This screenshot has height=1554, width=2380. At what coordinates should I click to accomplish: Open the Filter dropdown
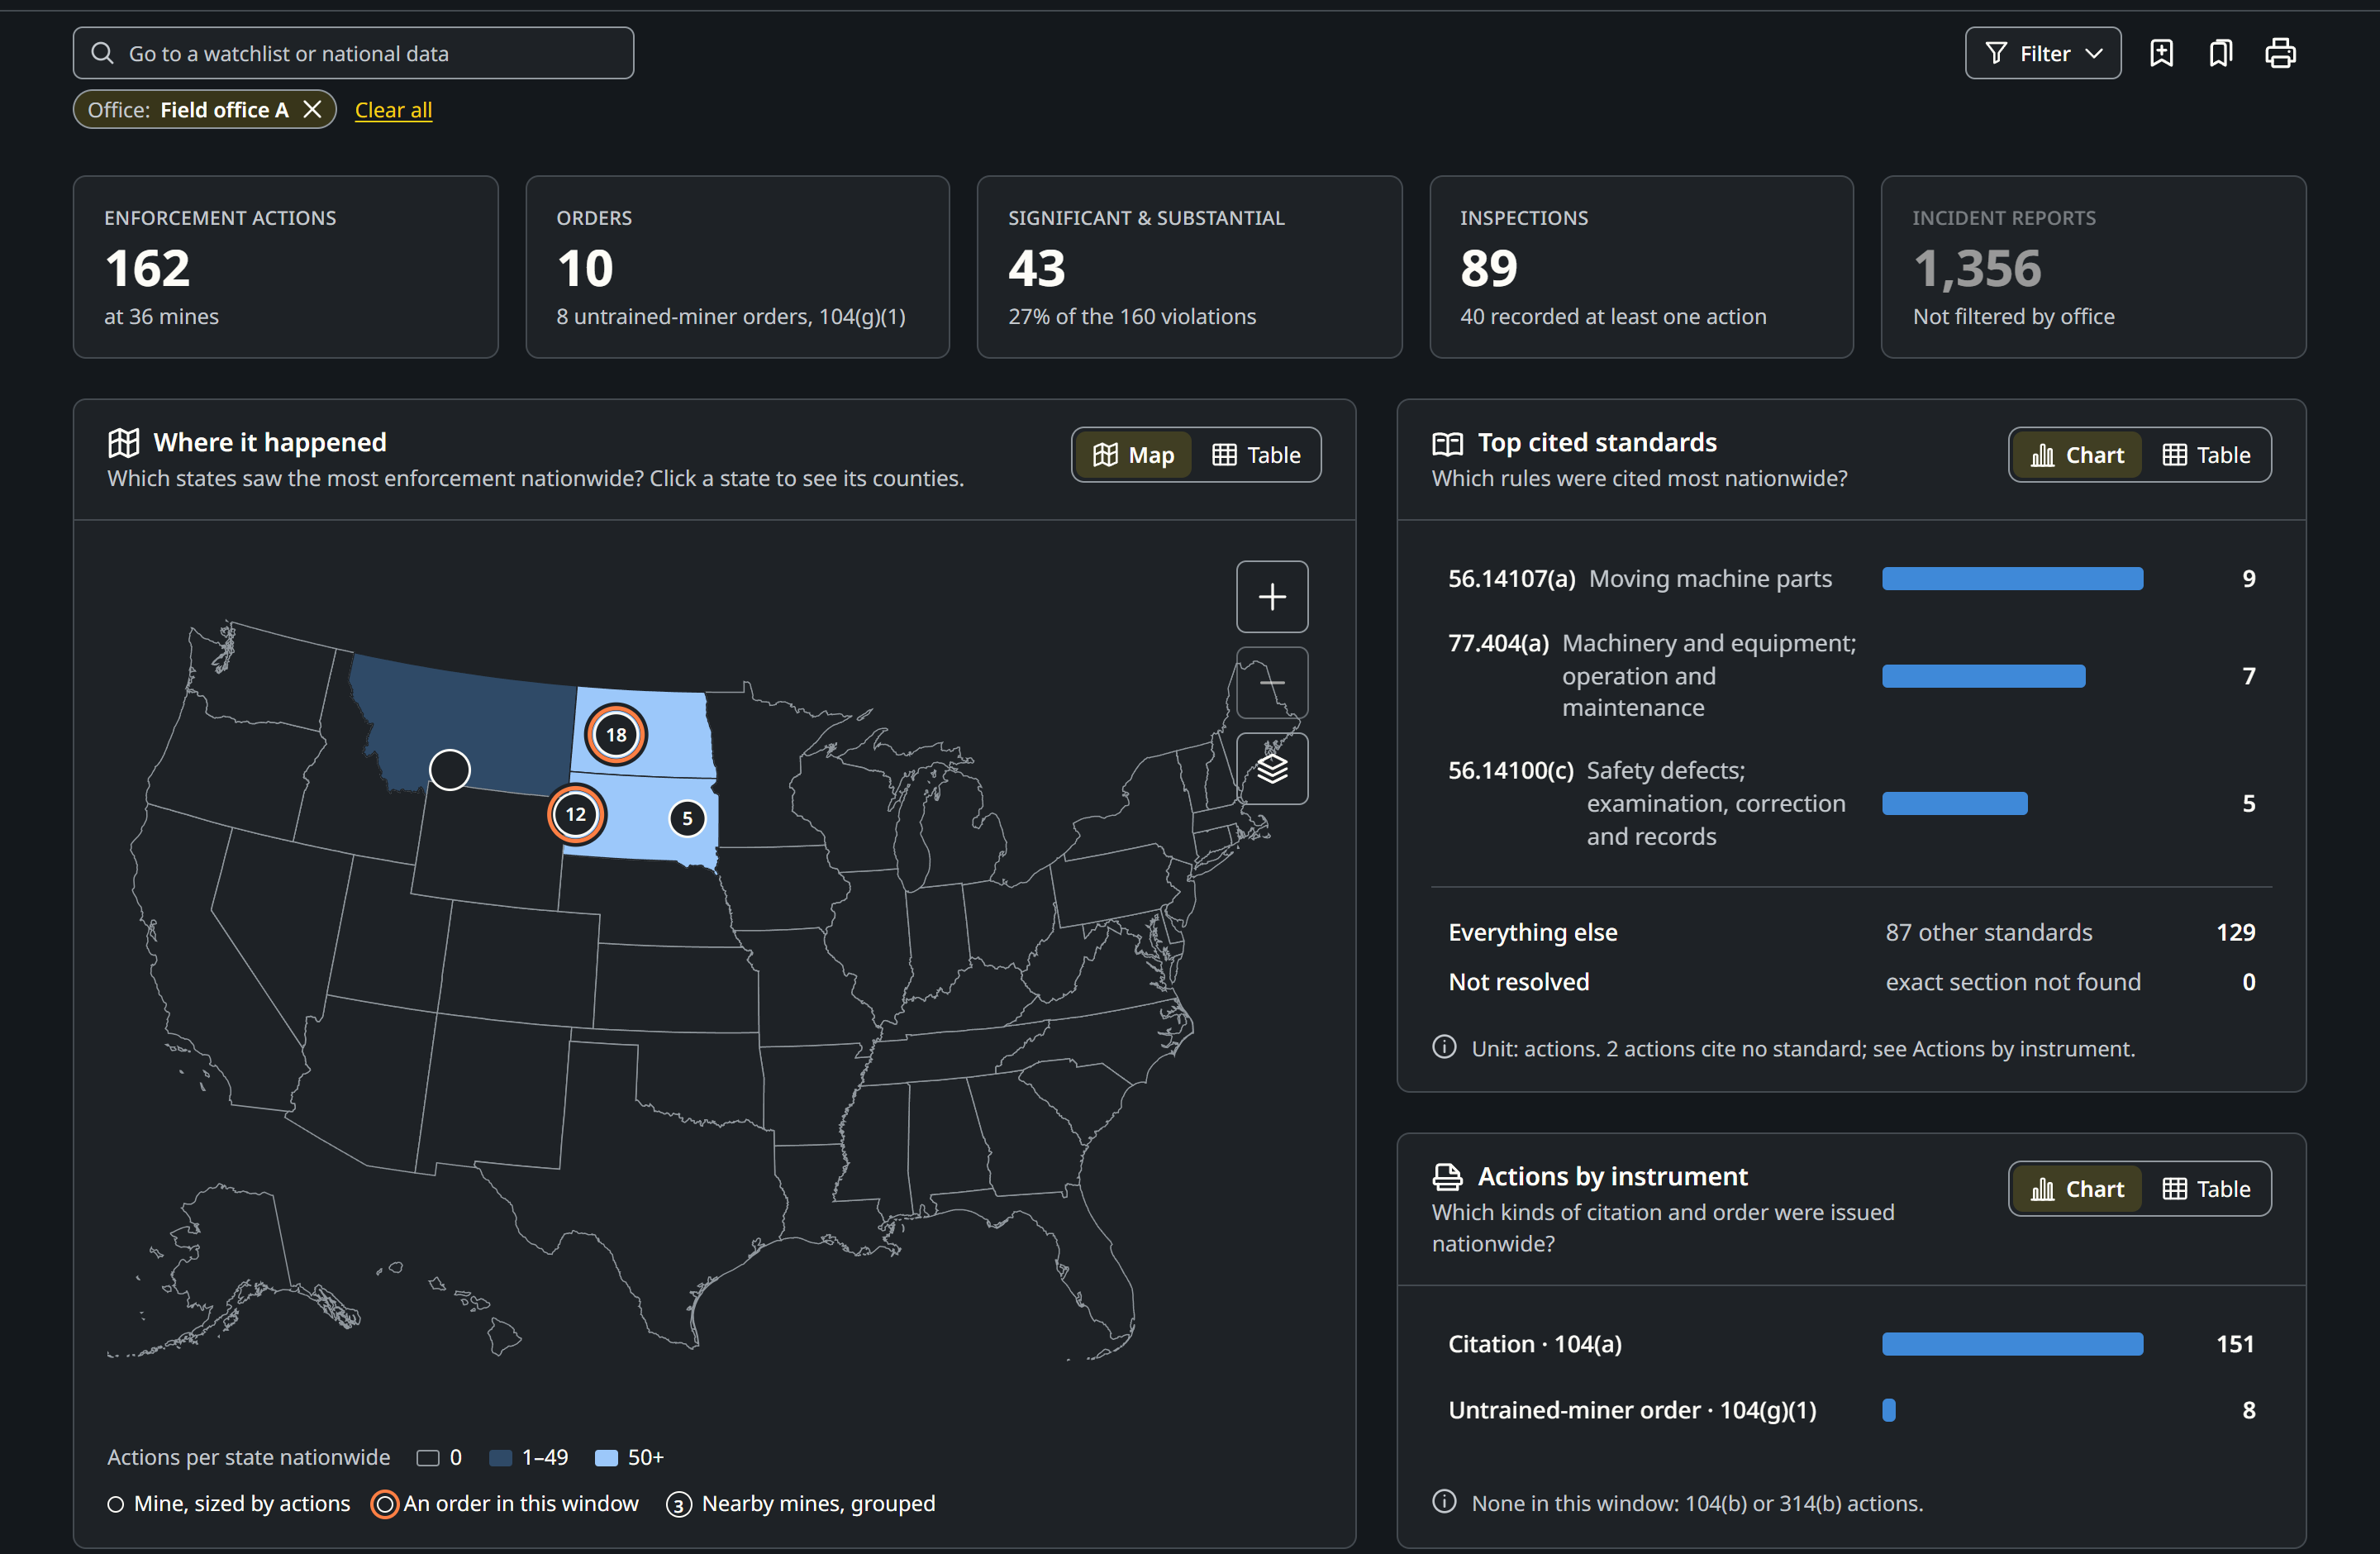tap(2042, 53)
